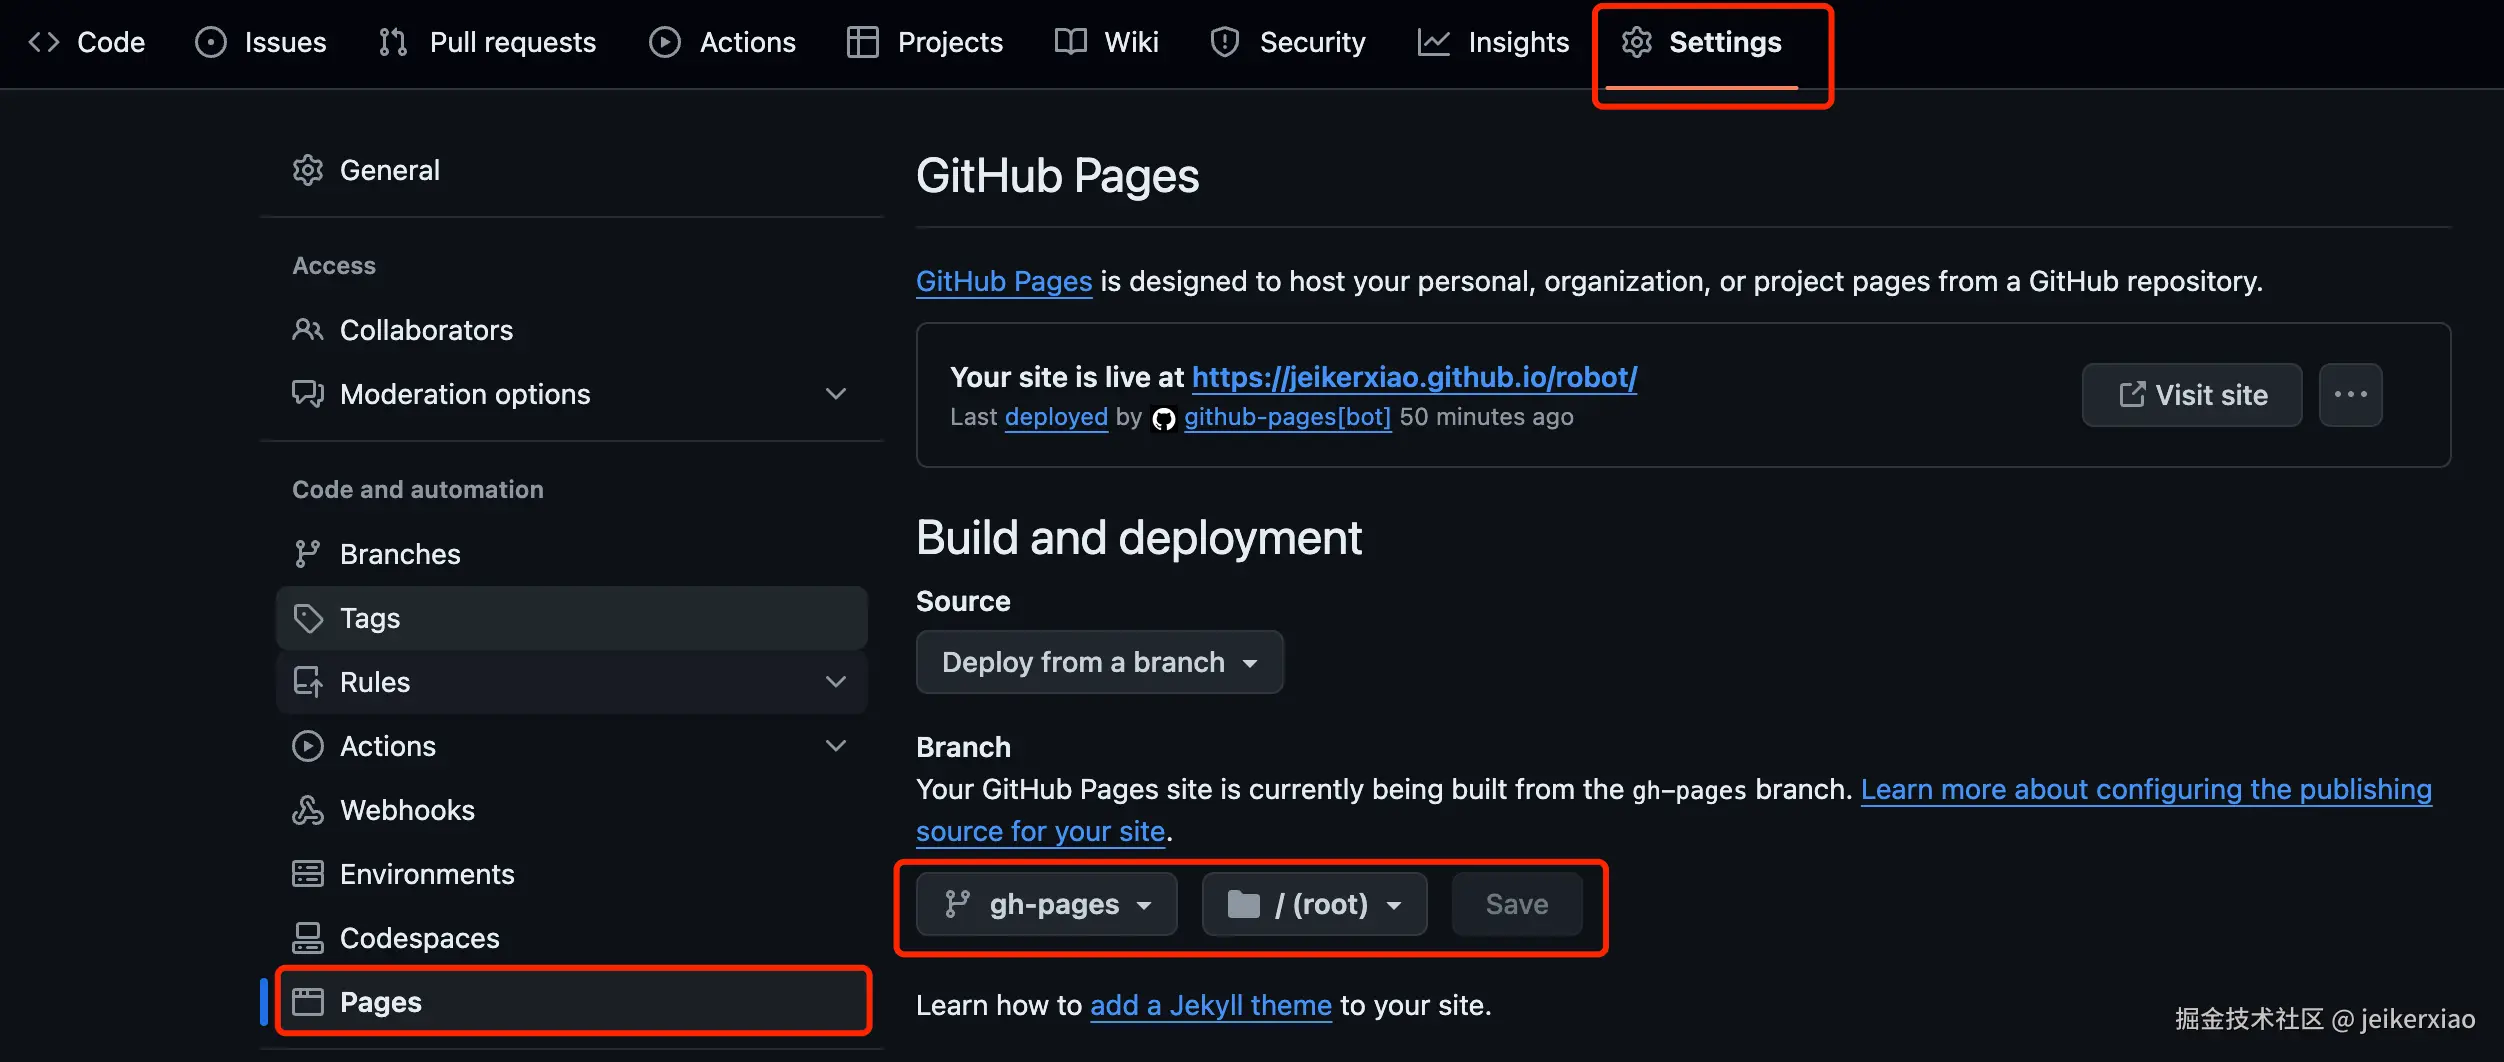Open Collaborators settings
This screenshot has height=1062, width=2504.
(572, 330)
